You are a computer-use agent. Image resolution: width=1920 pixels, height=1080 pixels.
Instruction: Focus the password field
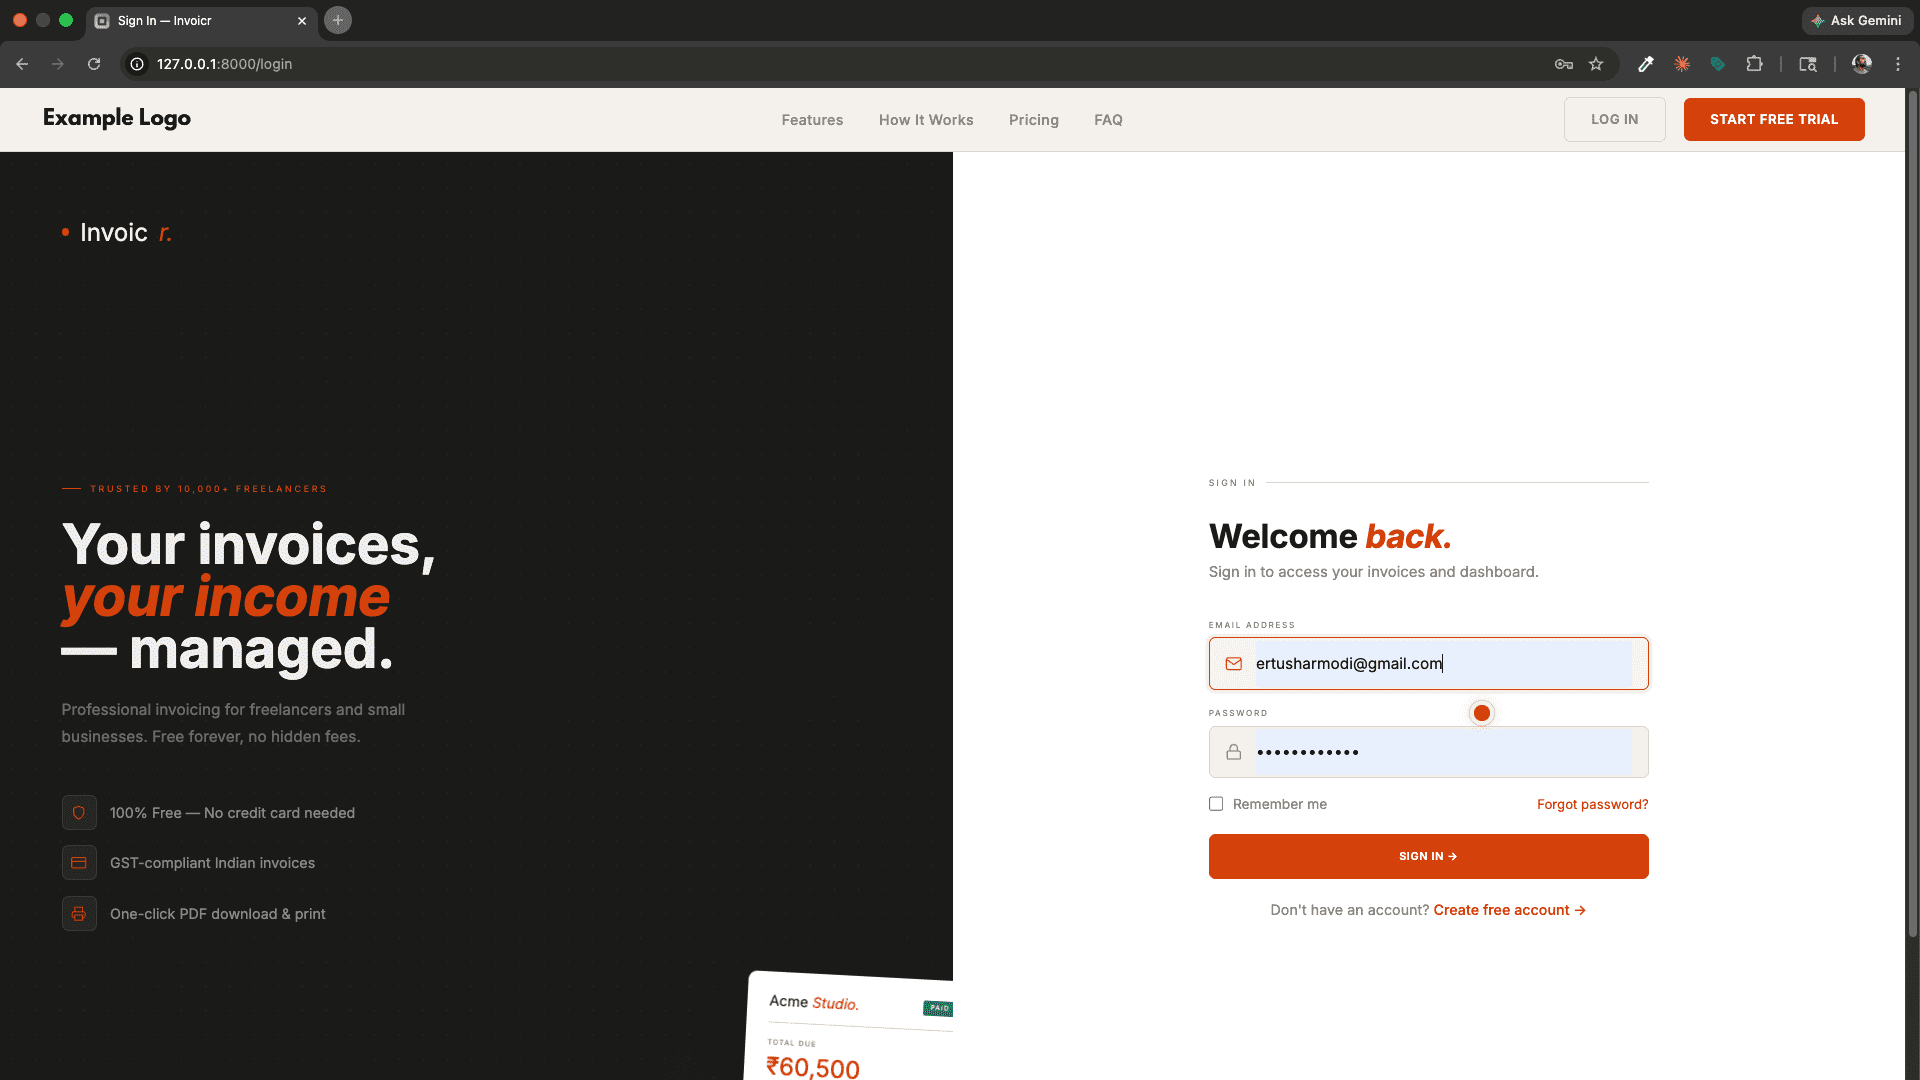[x=1428, y=752]
